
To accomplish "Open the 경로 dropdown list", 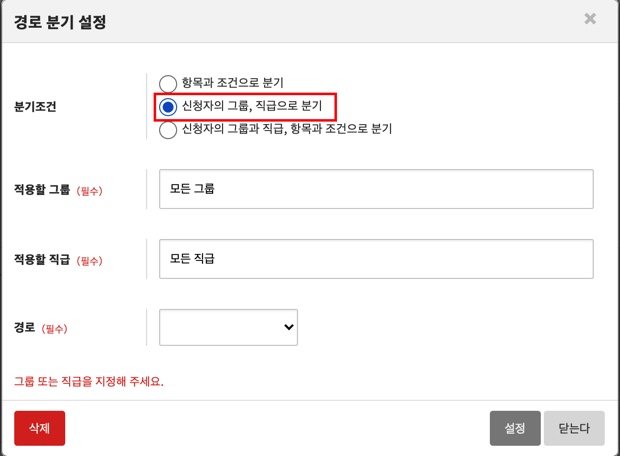I will point(228,326).
